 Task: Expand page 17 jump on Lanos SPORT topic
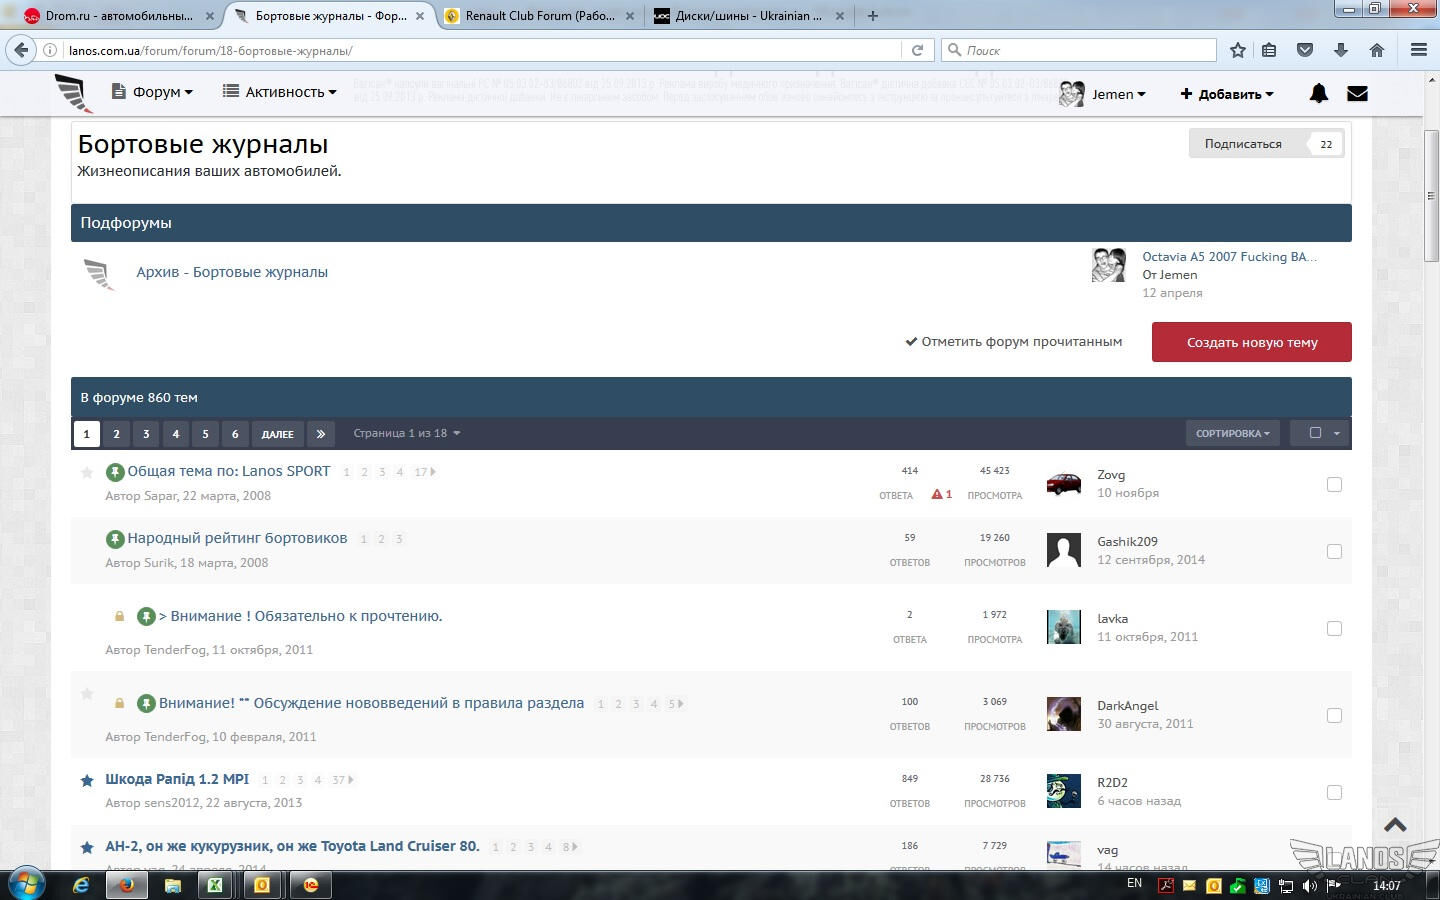tap(425, 472)
